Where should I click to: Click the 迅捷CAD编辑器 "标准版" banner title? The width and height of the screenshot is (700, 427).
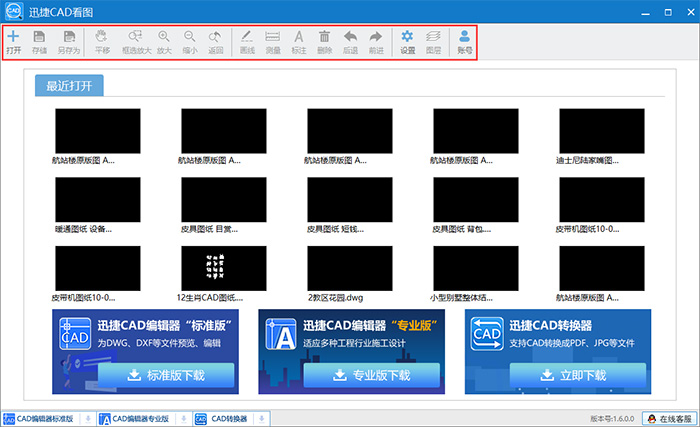tap(165, 326)
